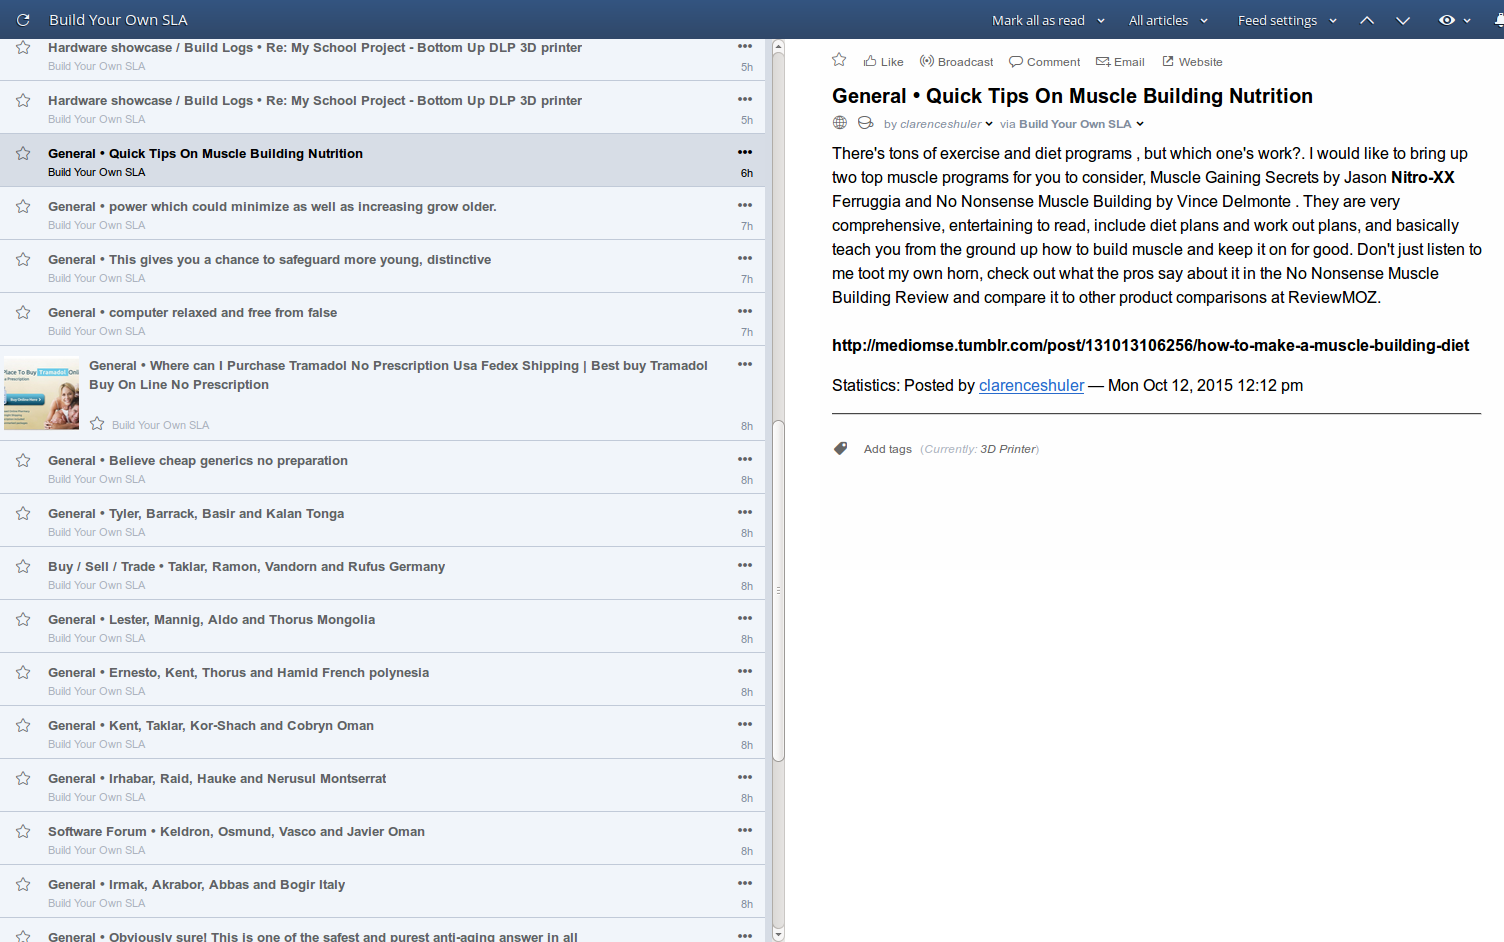Viewport: 1504px width, 942px height.
Task: Click the Tramadol article thumbnail image
Action: coord(41,393)
